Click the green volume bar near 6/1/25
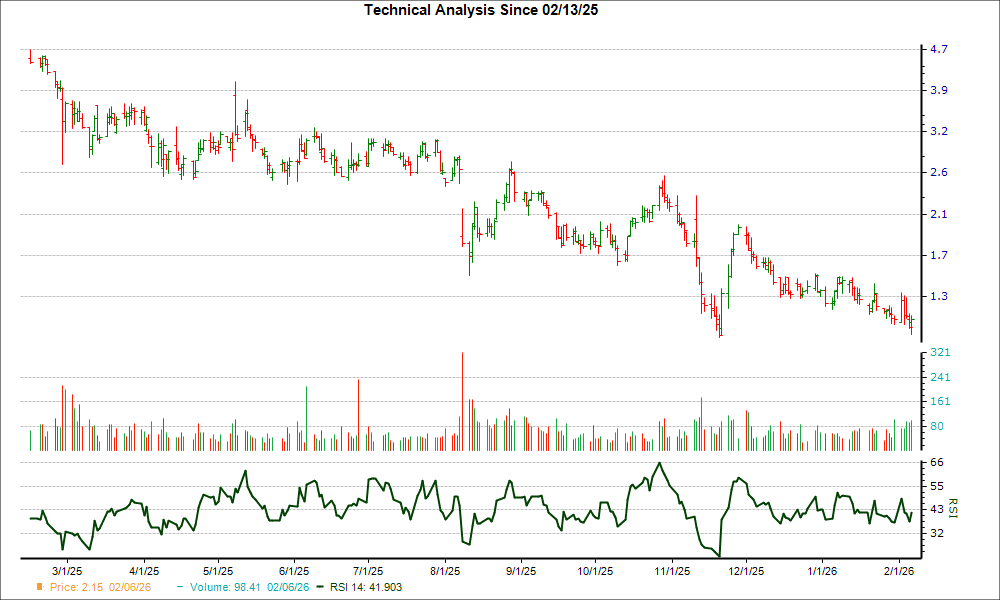Screen dimensions: 1000x600 click(306, 410)
